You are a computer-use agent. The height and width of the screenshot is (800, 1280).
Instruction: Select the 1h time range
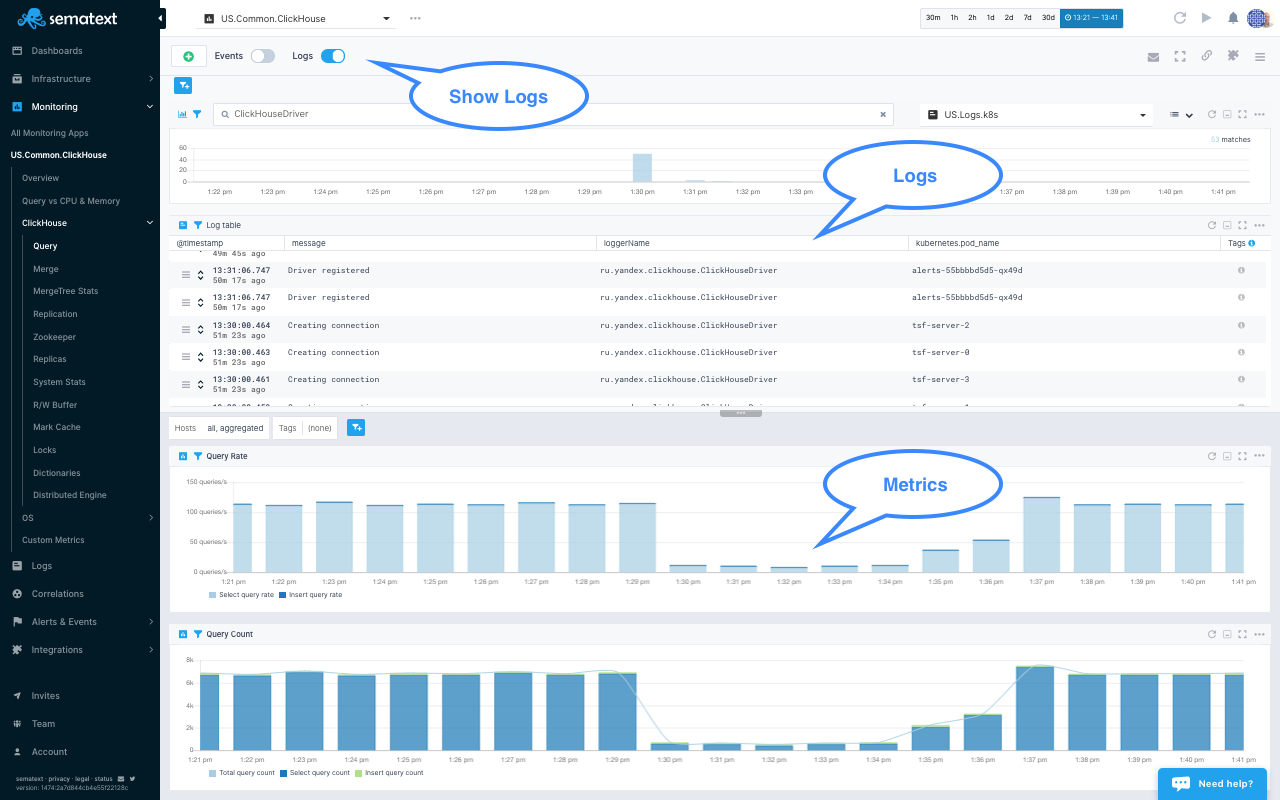click(x=954, y=18)
